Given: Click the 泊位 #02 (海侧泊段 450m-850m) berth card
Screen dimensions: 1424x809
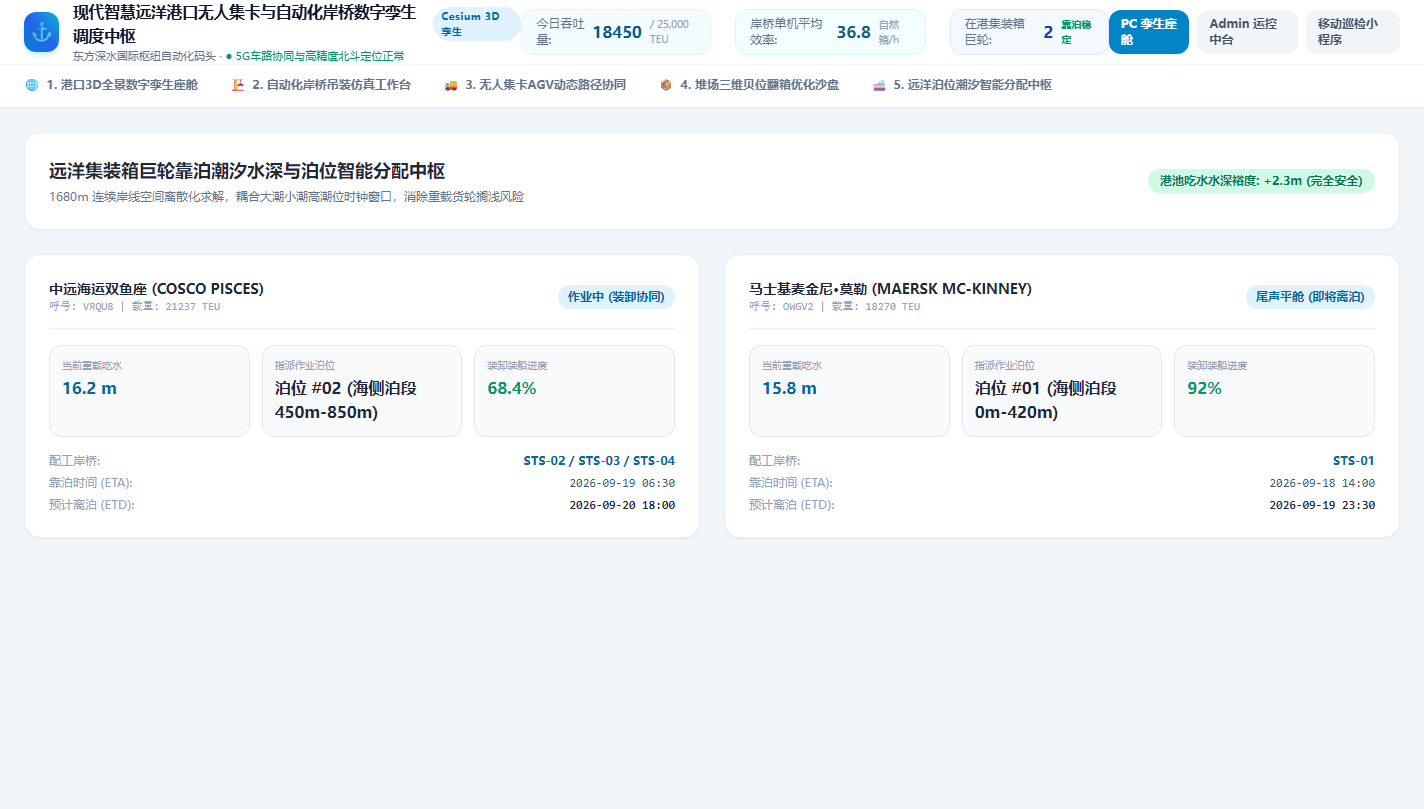Looking at the screenshot, I should tap(362, 391).
